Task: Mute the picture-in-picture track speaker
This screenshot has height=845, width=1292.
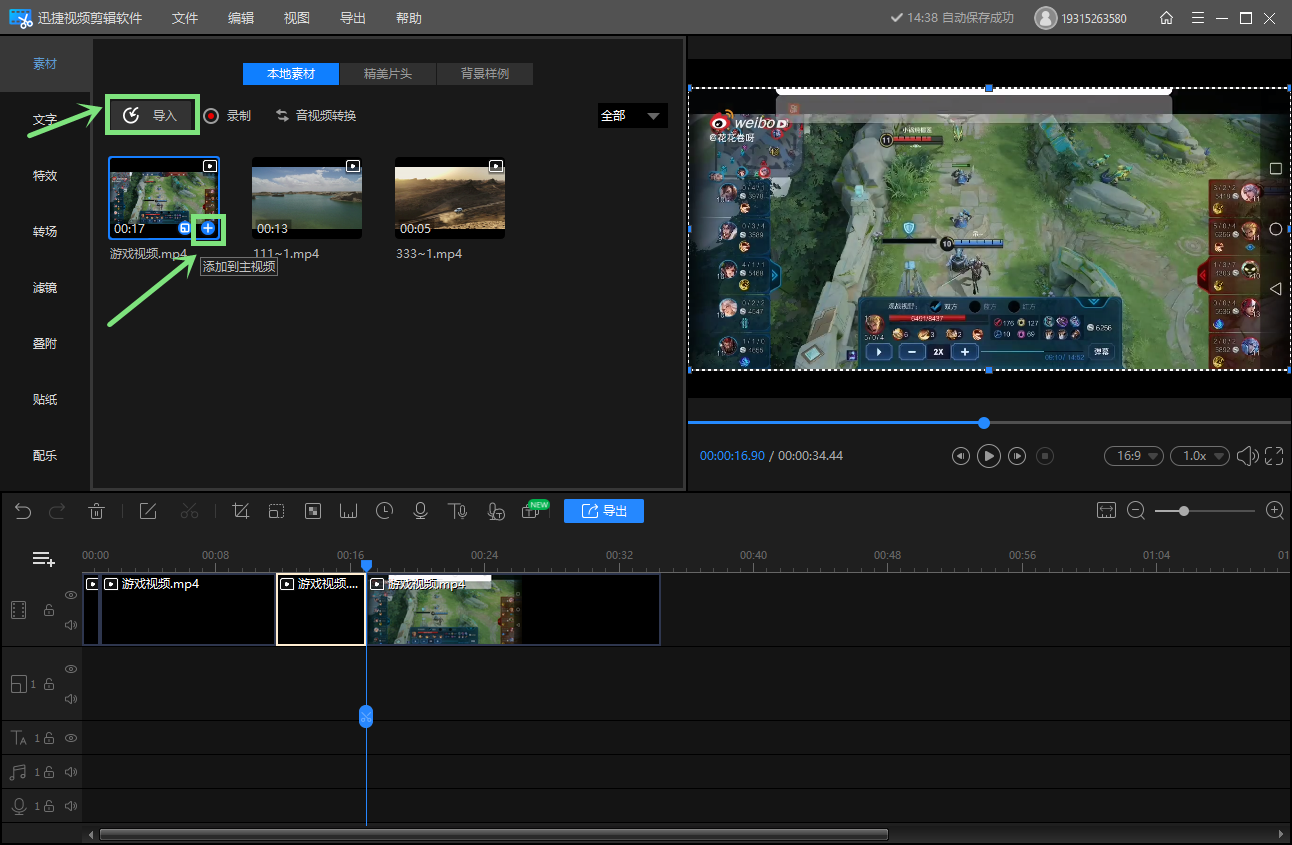Action: (x=71, y=700)
